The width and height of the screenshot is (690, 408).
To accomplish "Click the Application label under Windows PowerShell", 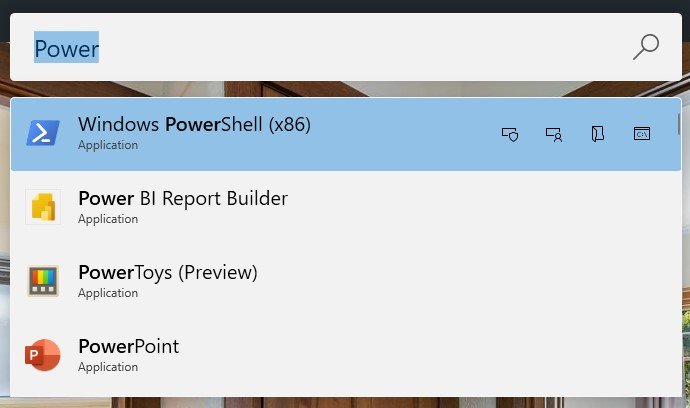I will pos(108,145).
